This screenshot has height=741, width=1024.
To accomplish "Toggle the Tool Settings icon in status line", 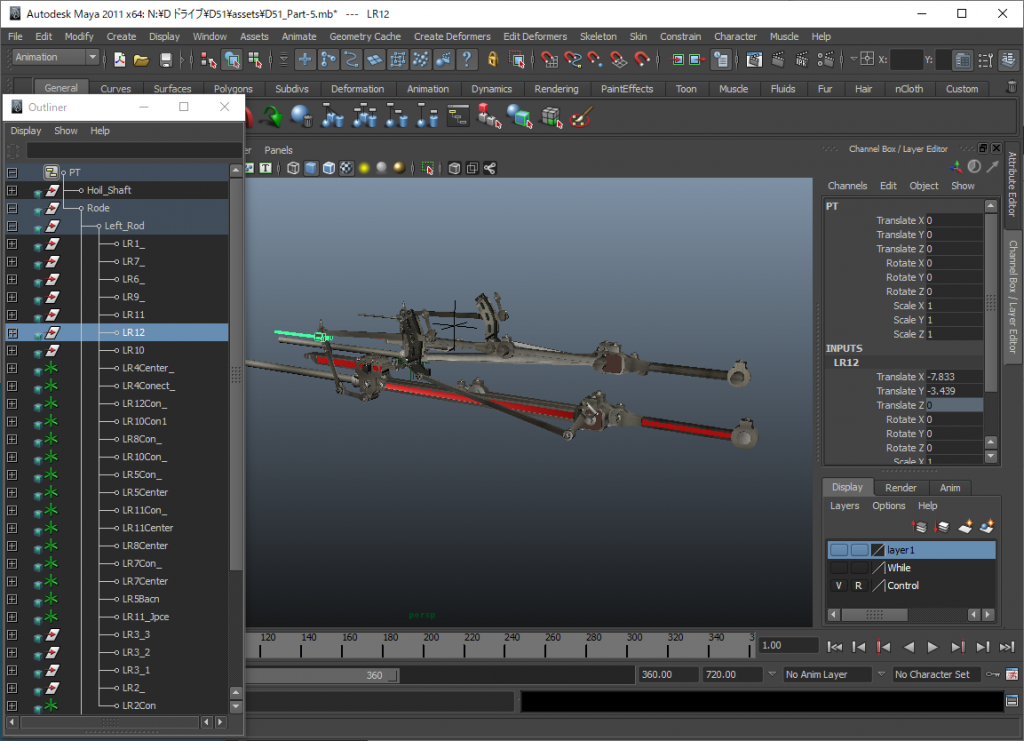I will click(x=985, y=60).
